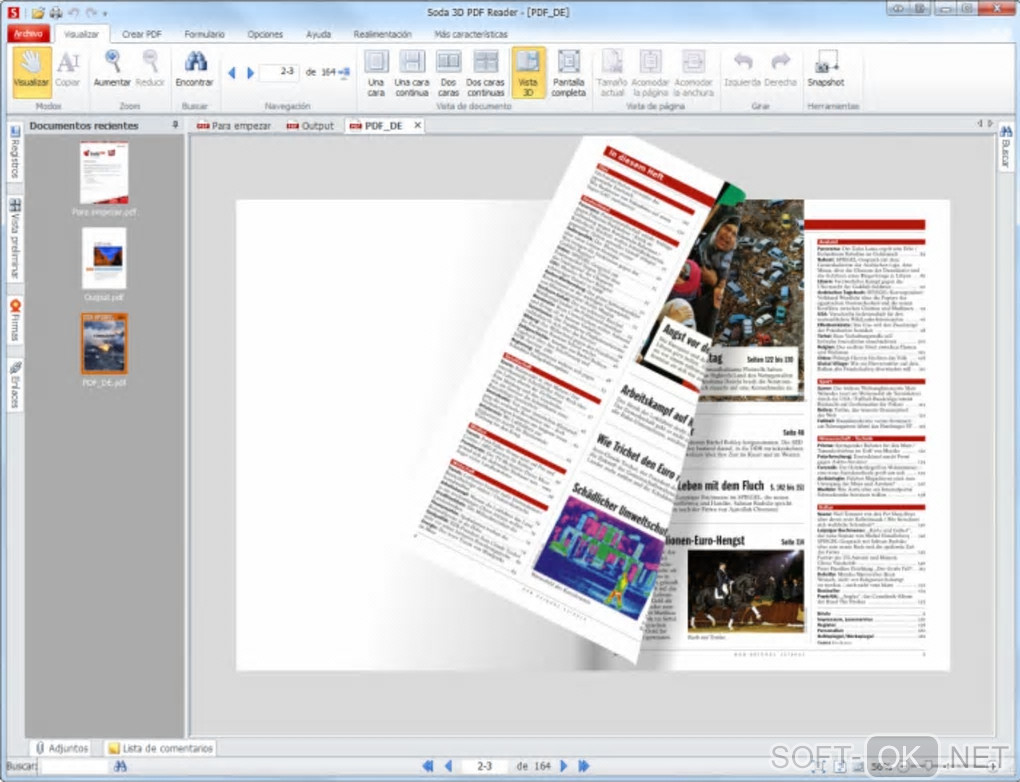1020x782 pixels.
Task: Pin the Documentos recientes panel
Action: pyautogui.click(x=176, y=125)
